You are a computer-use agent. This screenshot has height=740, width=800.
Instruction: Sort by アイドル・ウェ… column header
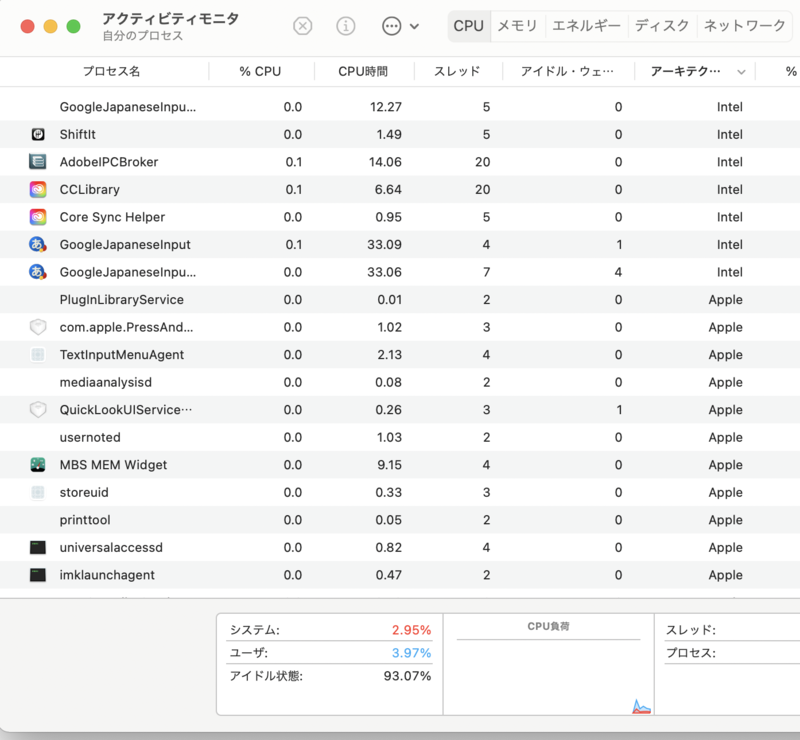(x=567, y=71)
